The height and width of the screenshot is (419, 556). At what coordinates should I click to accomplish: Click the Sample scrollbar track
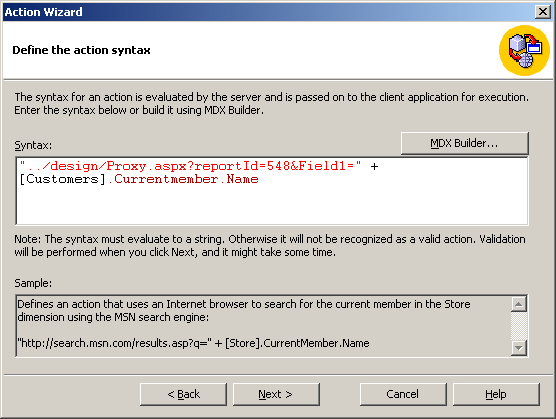519,326
